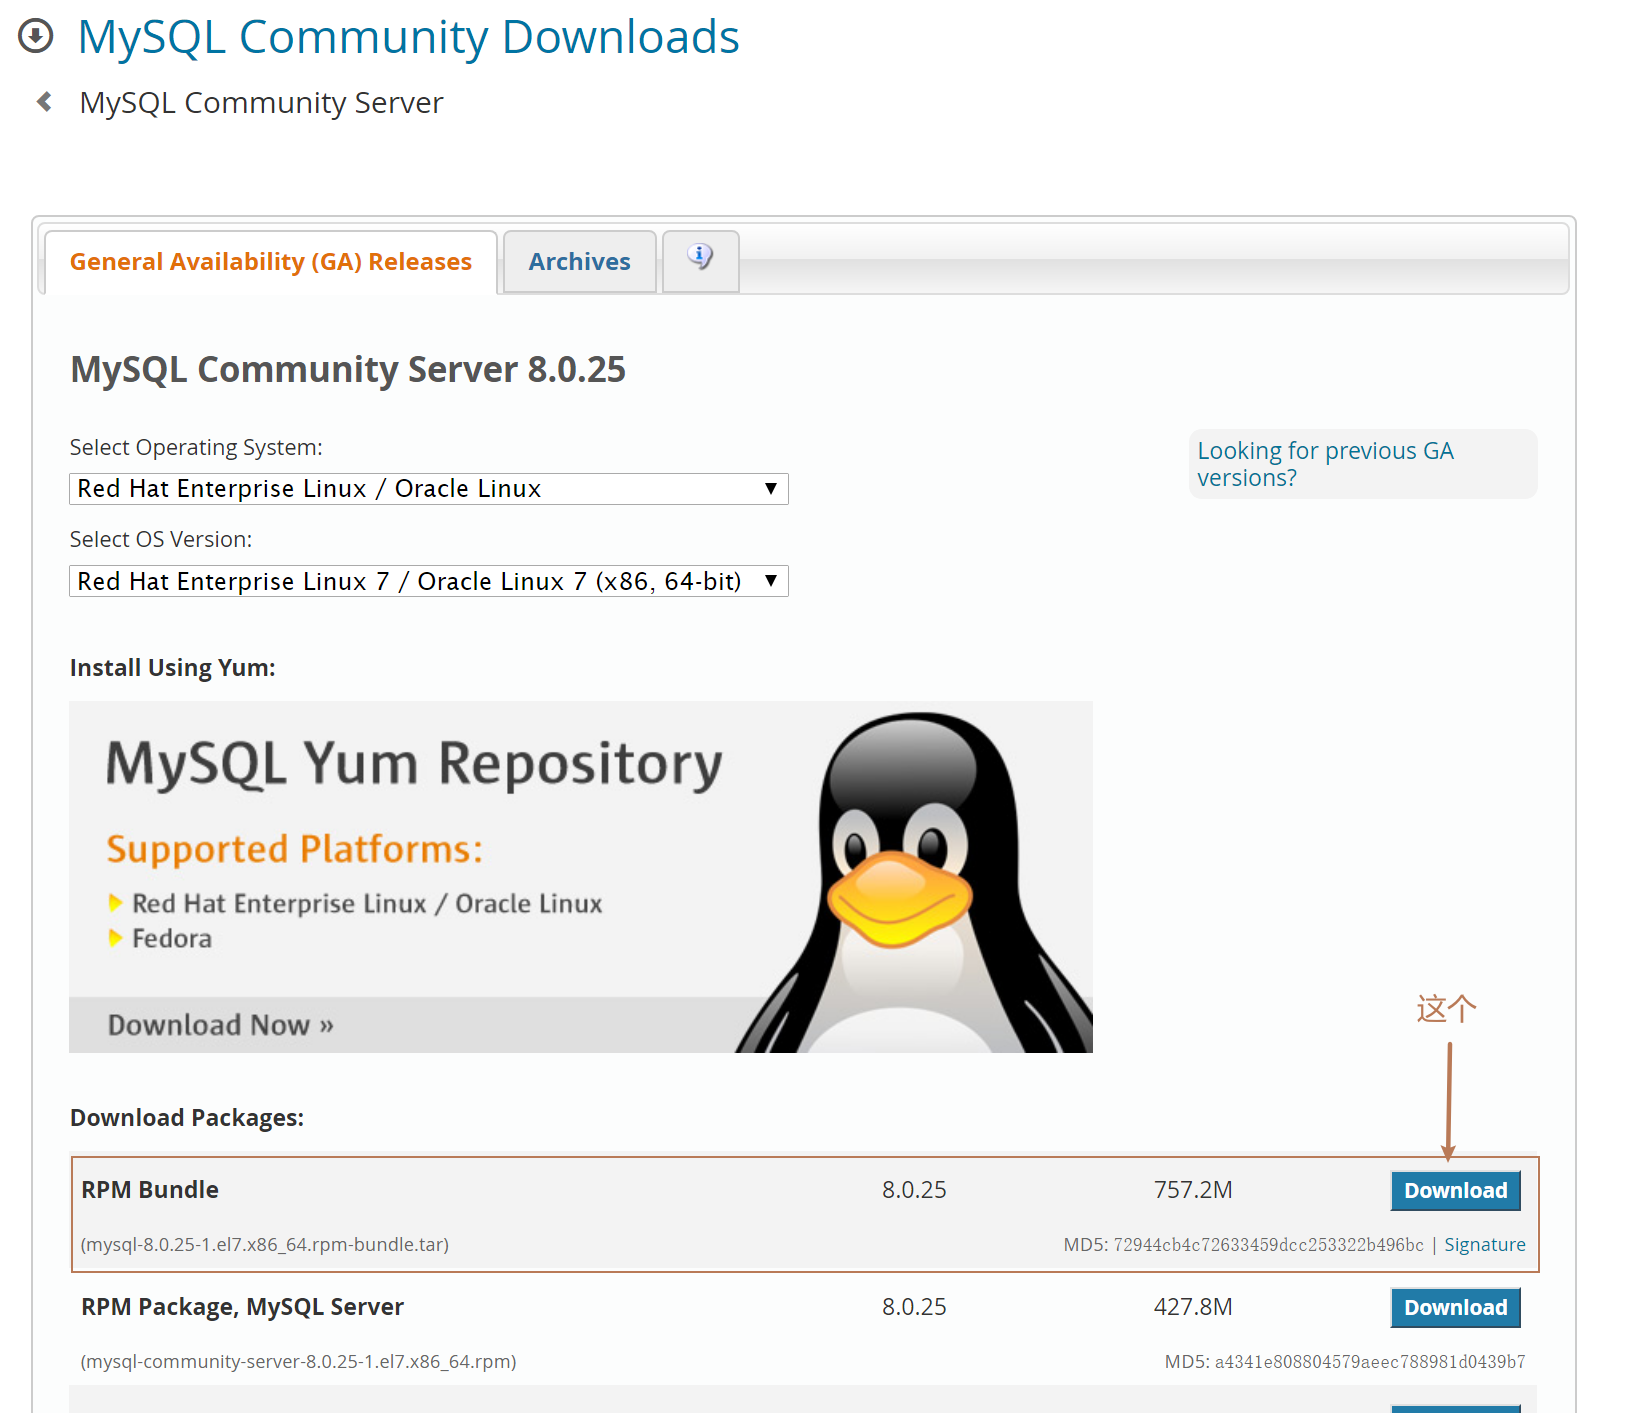Click the mysql-community-server-8.0.25-1.el7.x86_64.rpm filename
The width and height of the screenshot is (1633, 1413).
[299, 1362]
